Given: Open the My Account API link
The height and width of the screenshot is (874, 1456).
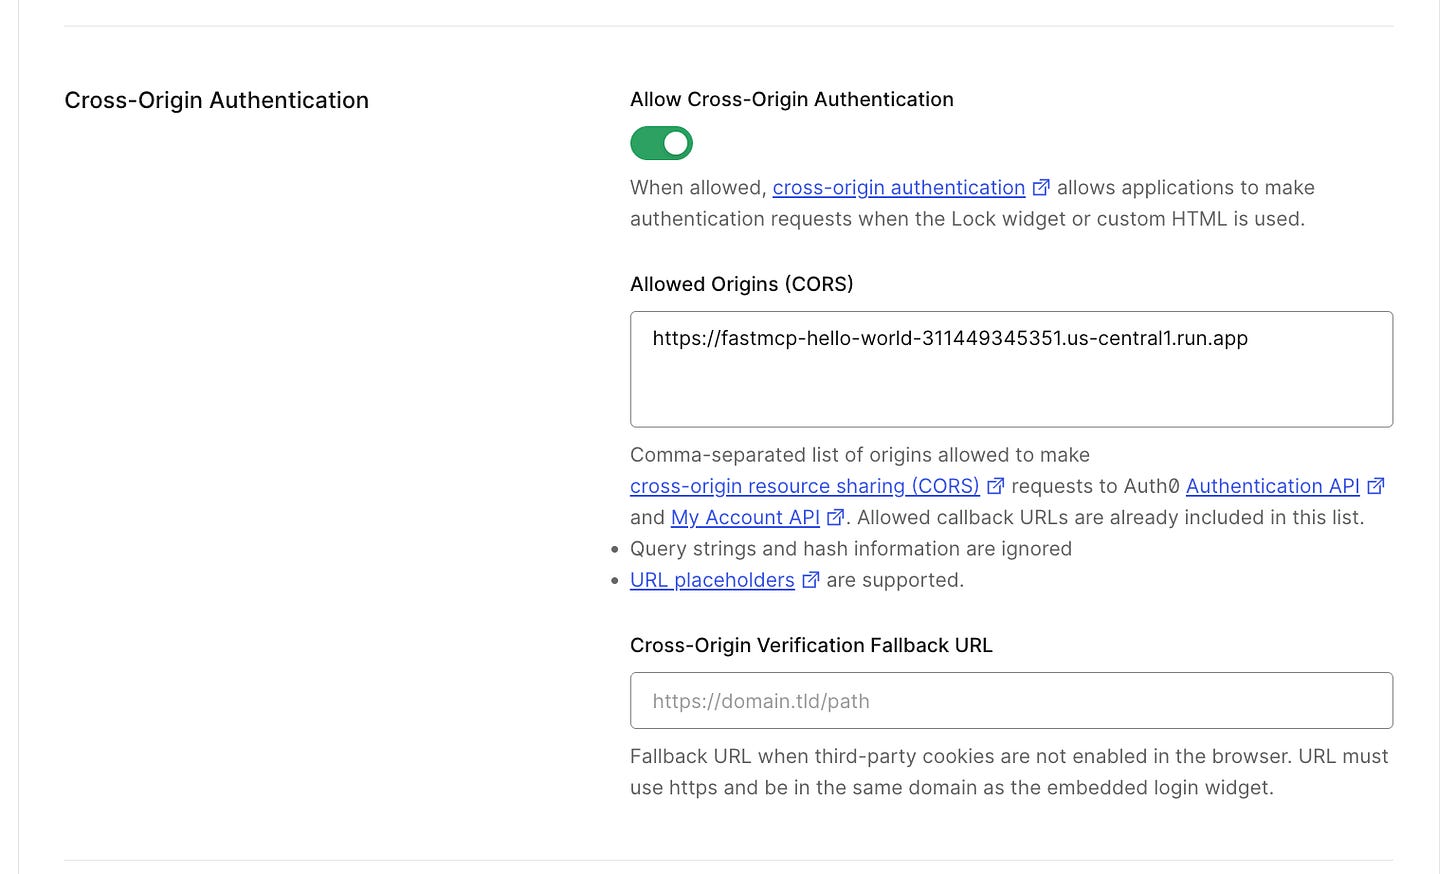Looking at the screenshot, I should tap(745, 517).
